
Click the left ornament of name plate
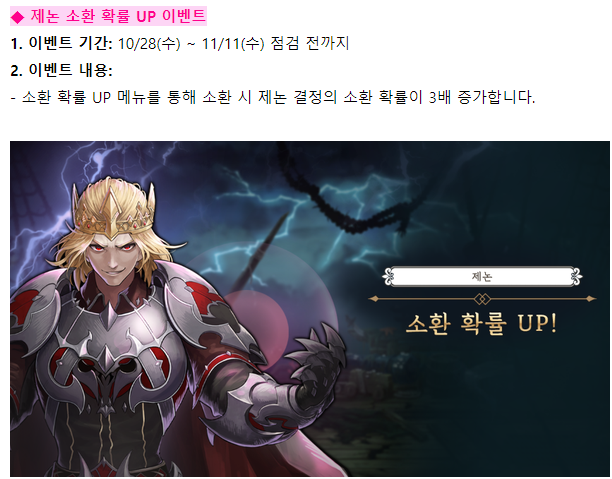[388, 277]
